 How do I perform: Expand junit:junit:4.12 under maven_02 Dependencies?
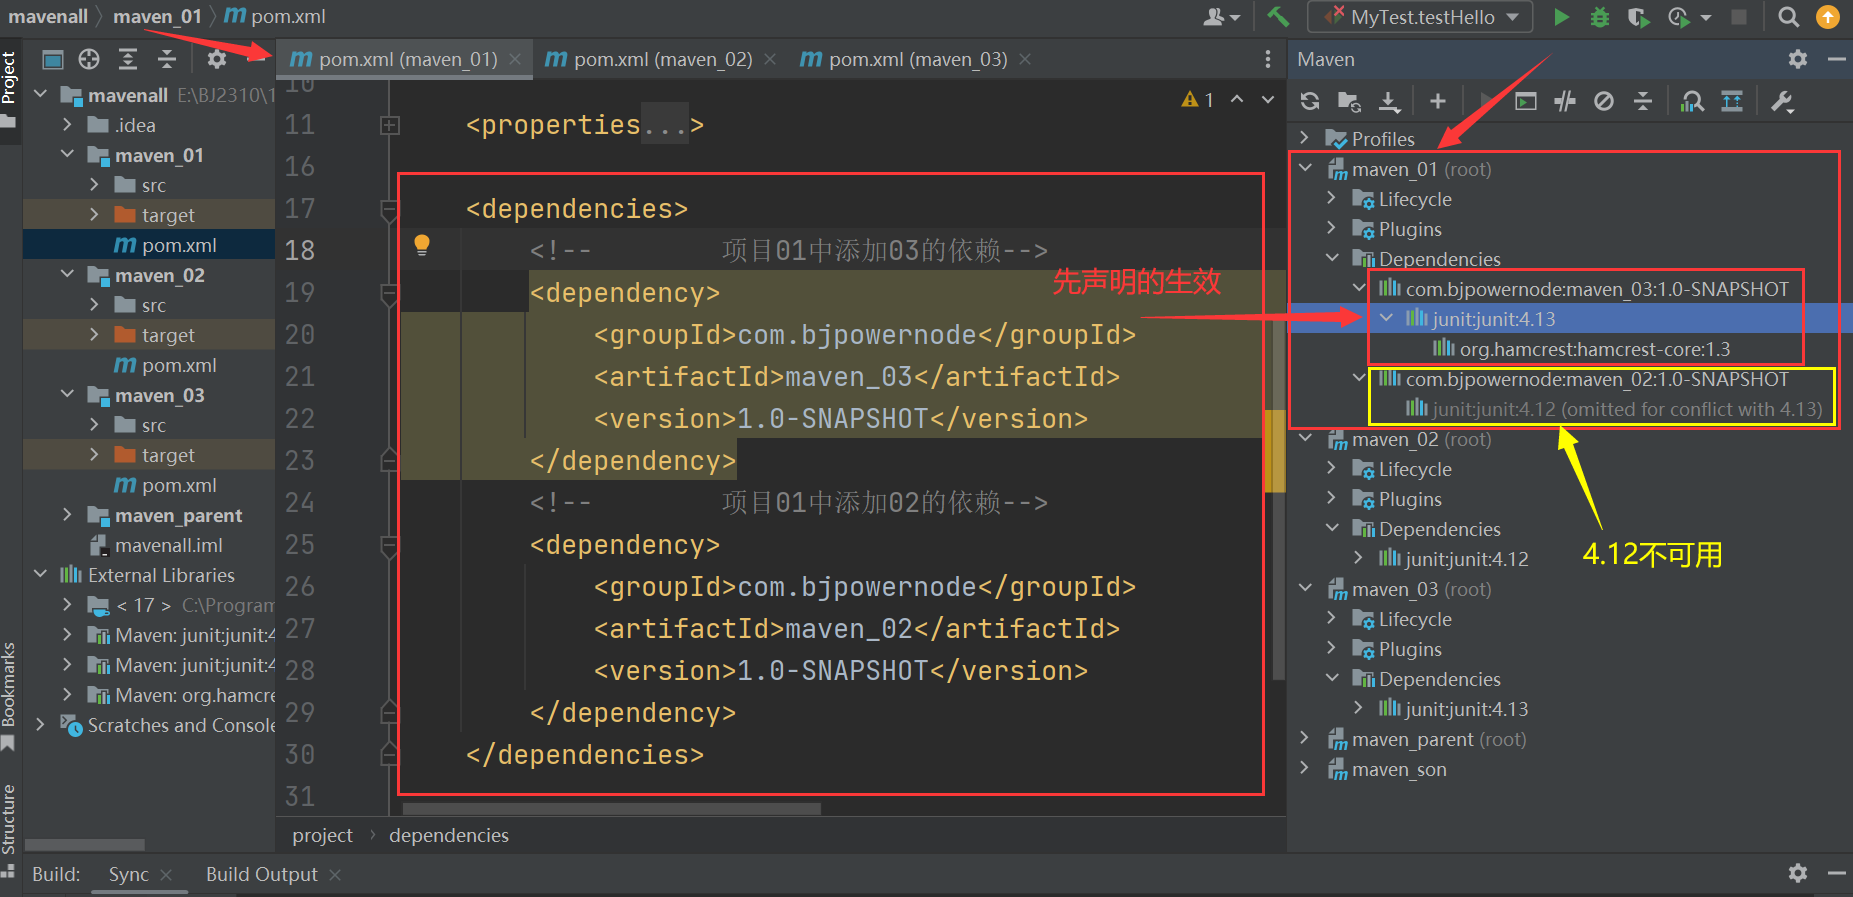click(x=1358, y=558)
